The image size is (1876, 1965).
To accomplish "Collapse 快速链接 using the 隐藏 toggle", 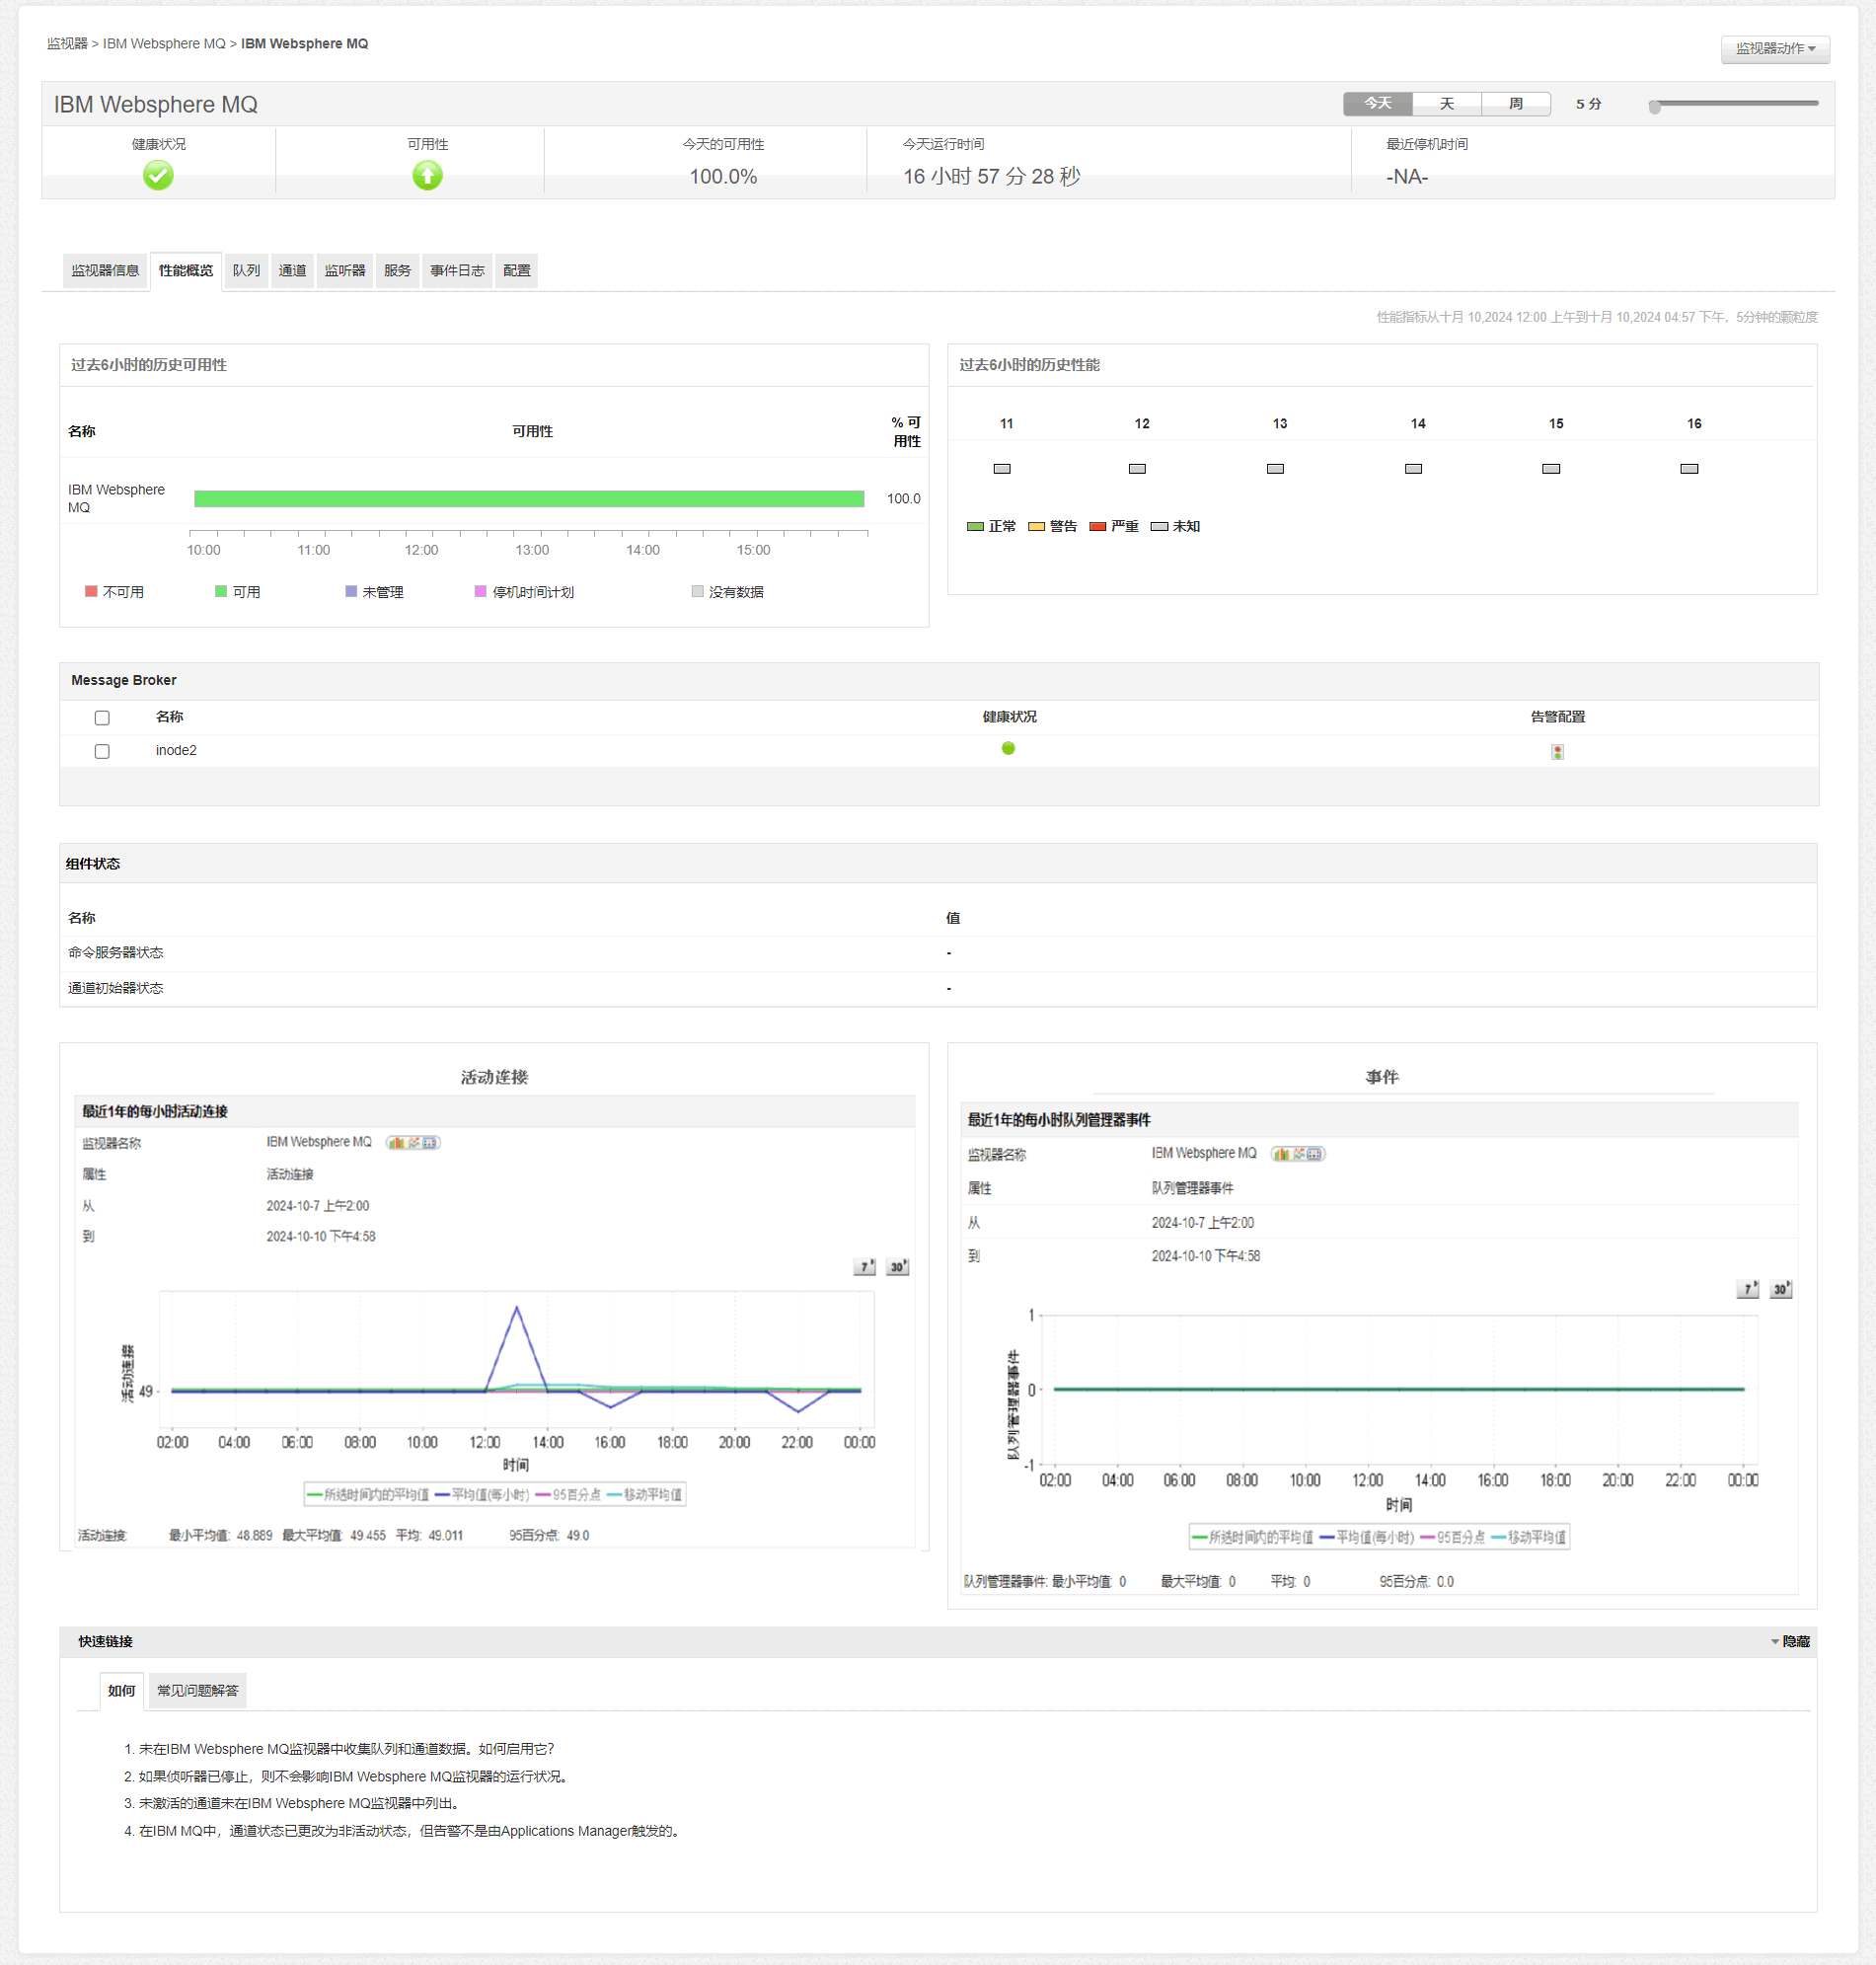I will pyautogui.click(x=1791, y=1642).
